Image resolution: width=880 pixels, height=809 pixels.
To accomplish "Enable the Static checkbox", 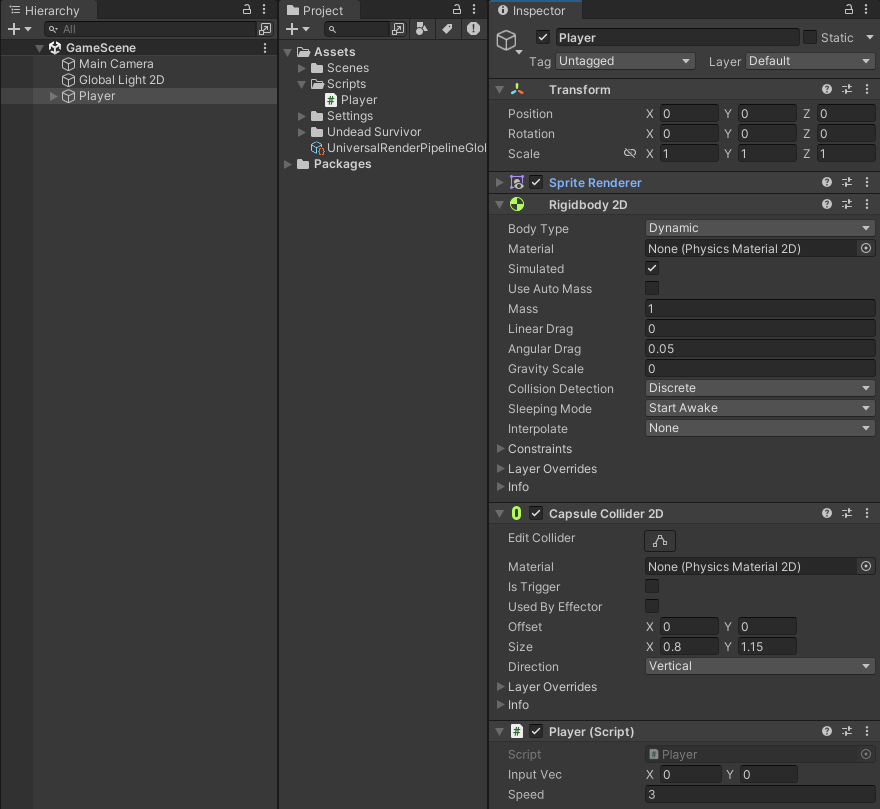I will click(x=809, y=37).
